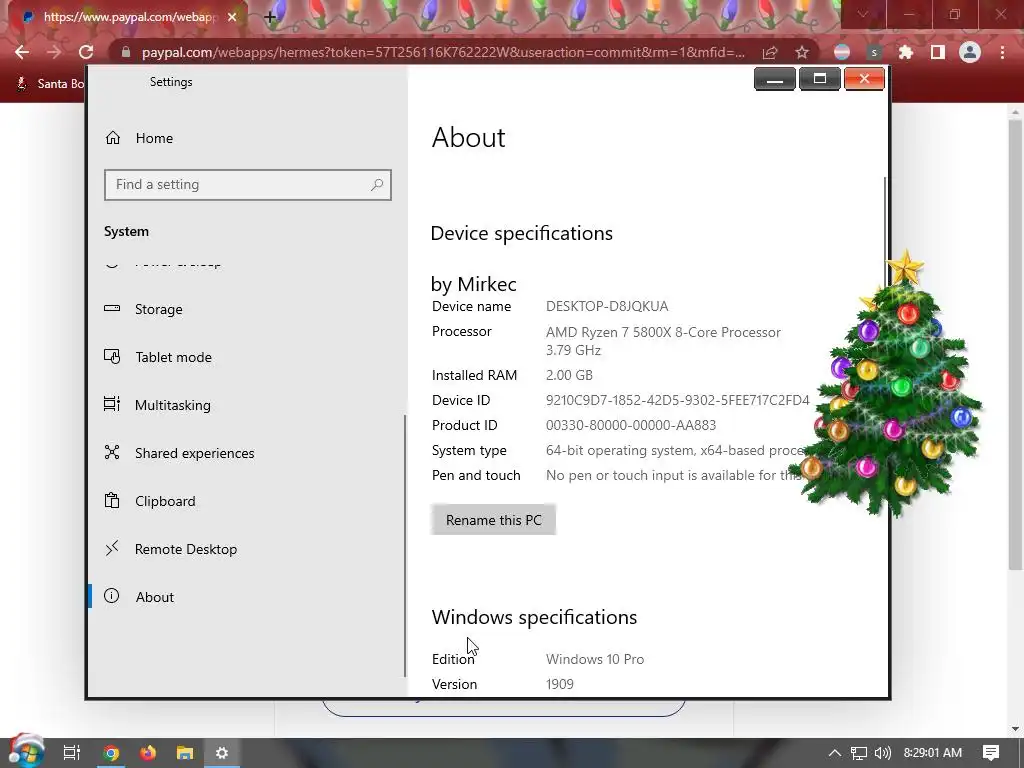Click the Device ID value
1024x768 pixels.
pos(677,400)
